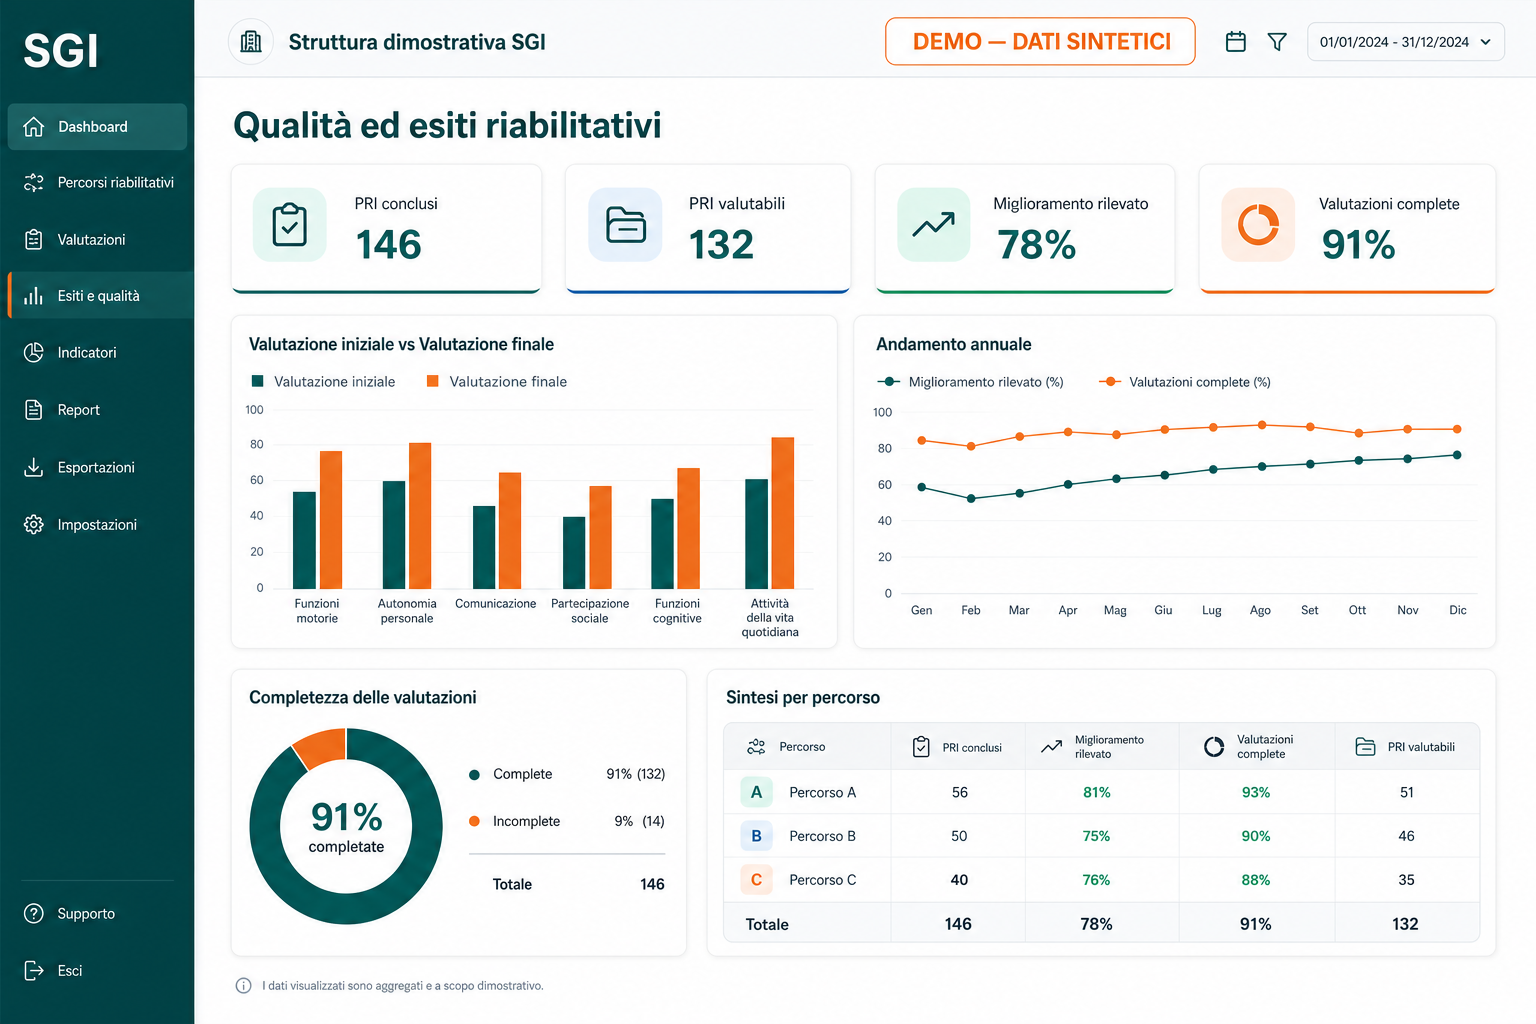1536x1024 pixels.
Task: Toggle the Valutazione iniziale legend swatch
Action: (258, 381)
